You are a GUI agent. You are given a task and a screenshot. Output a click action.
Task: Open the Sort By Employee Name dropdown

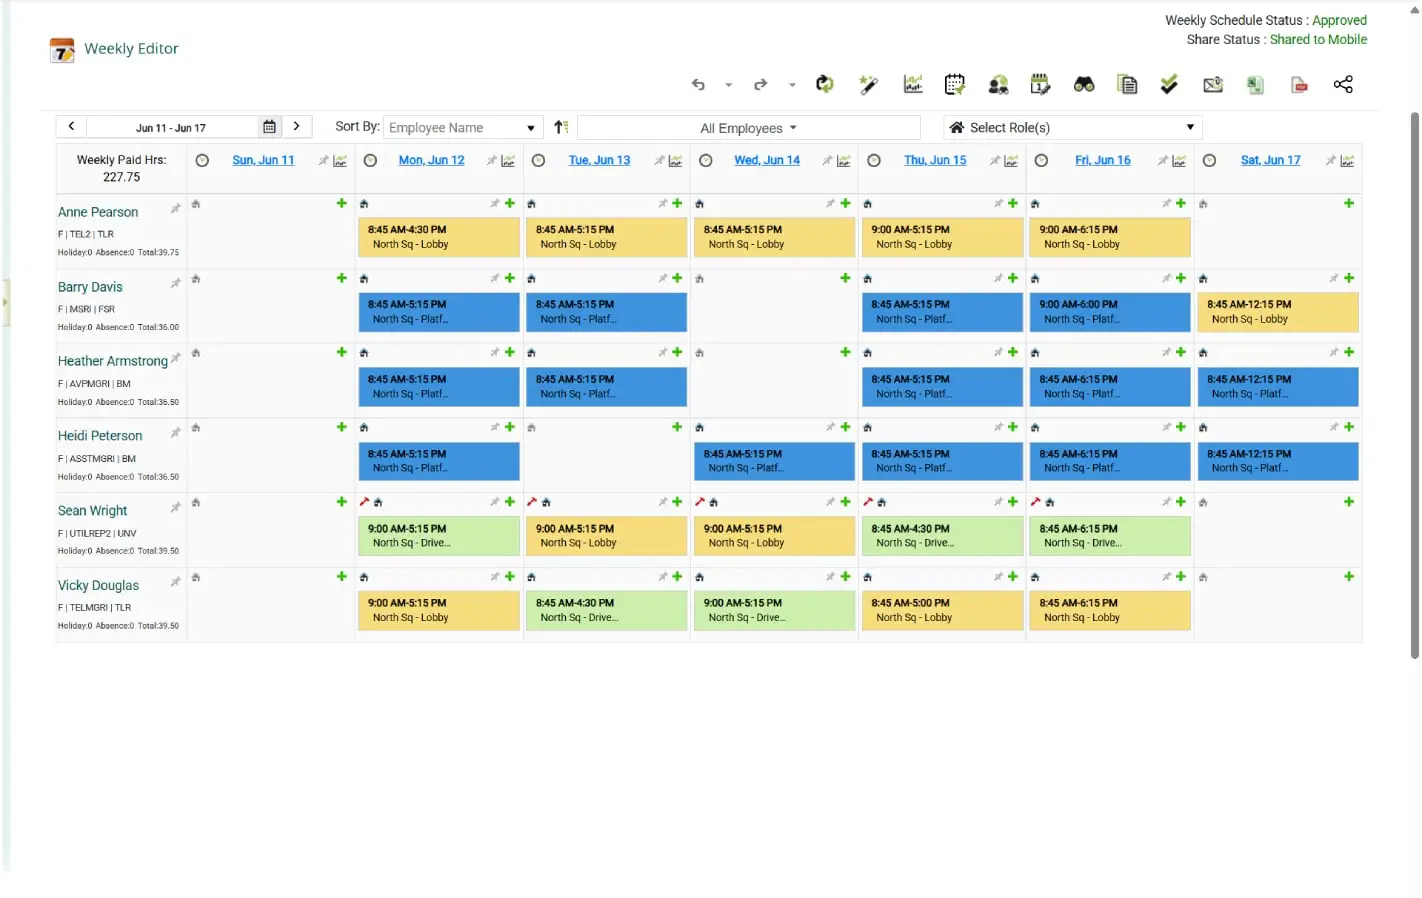click(x=462, y=128)
